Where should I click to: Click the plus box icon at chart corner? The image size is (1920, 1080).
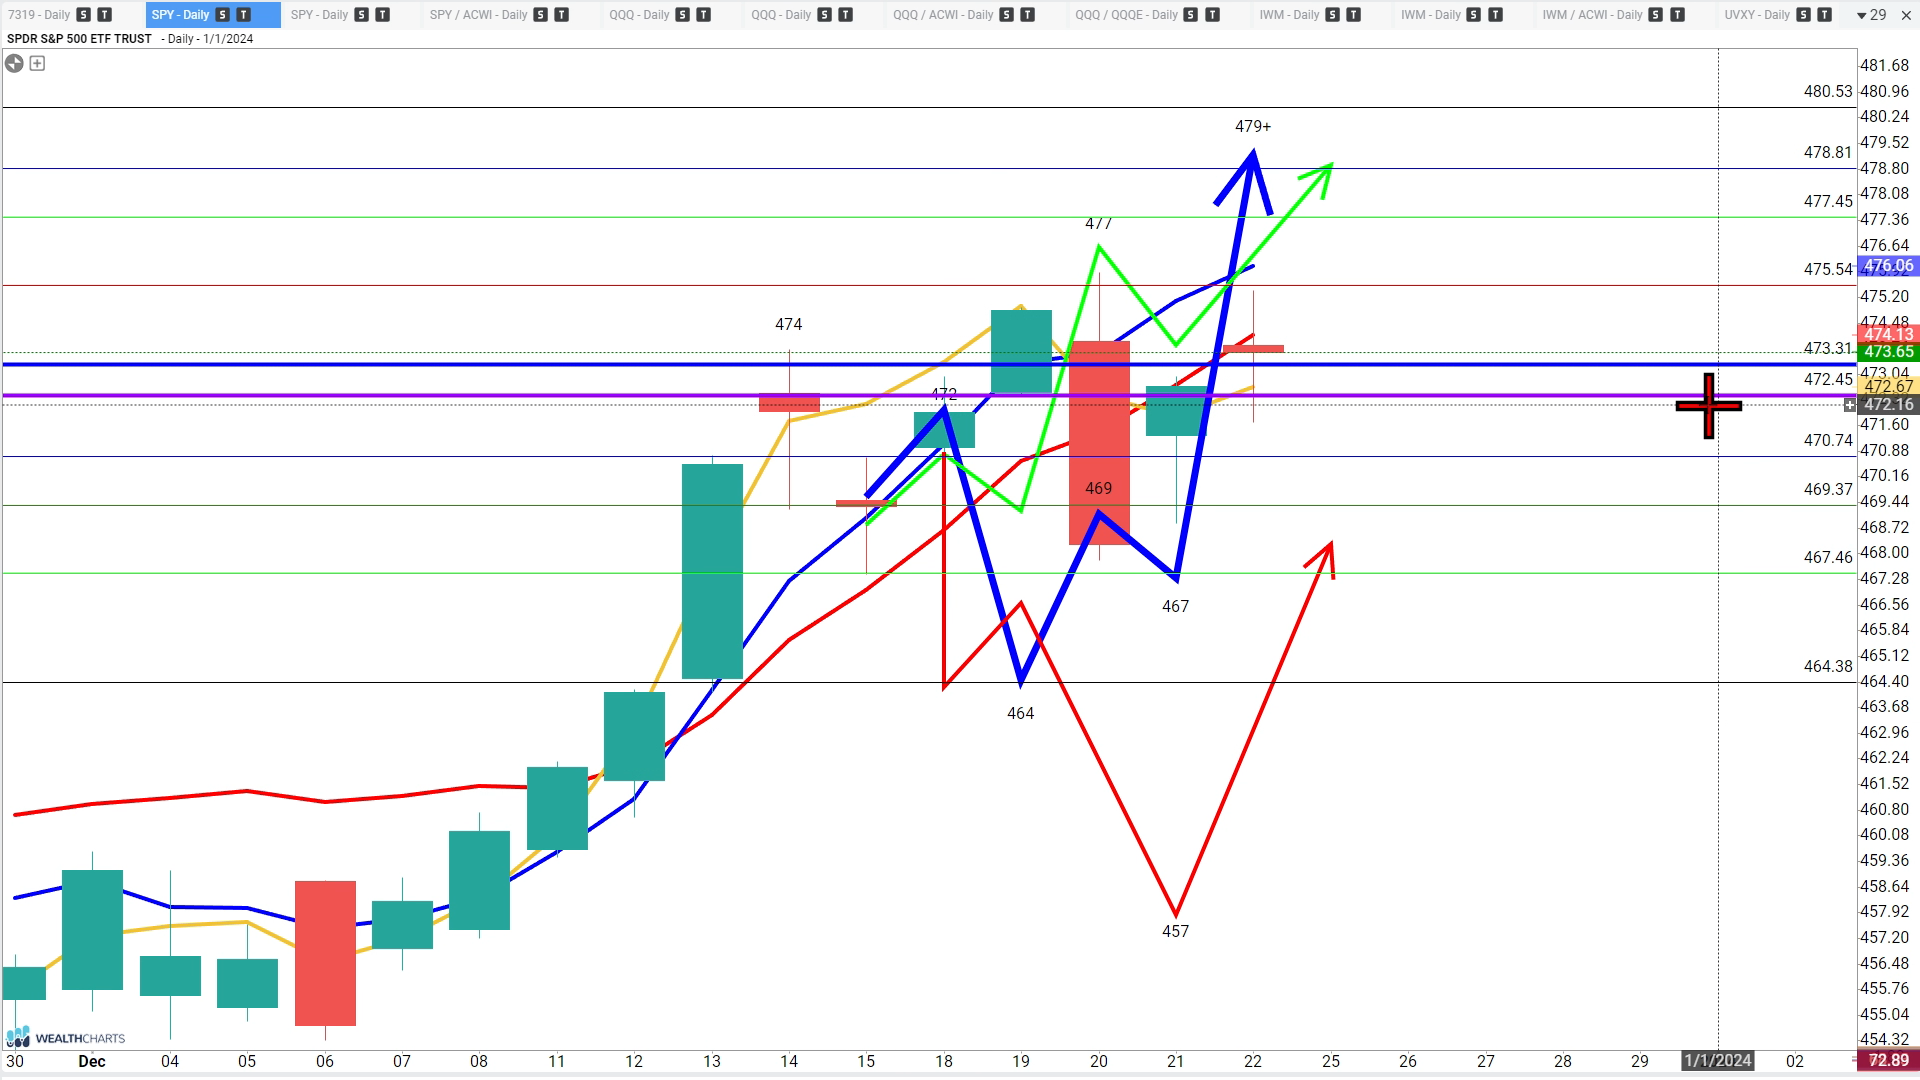(37, 63)
